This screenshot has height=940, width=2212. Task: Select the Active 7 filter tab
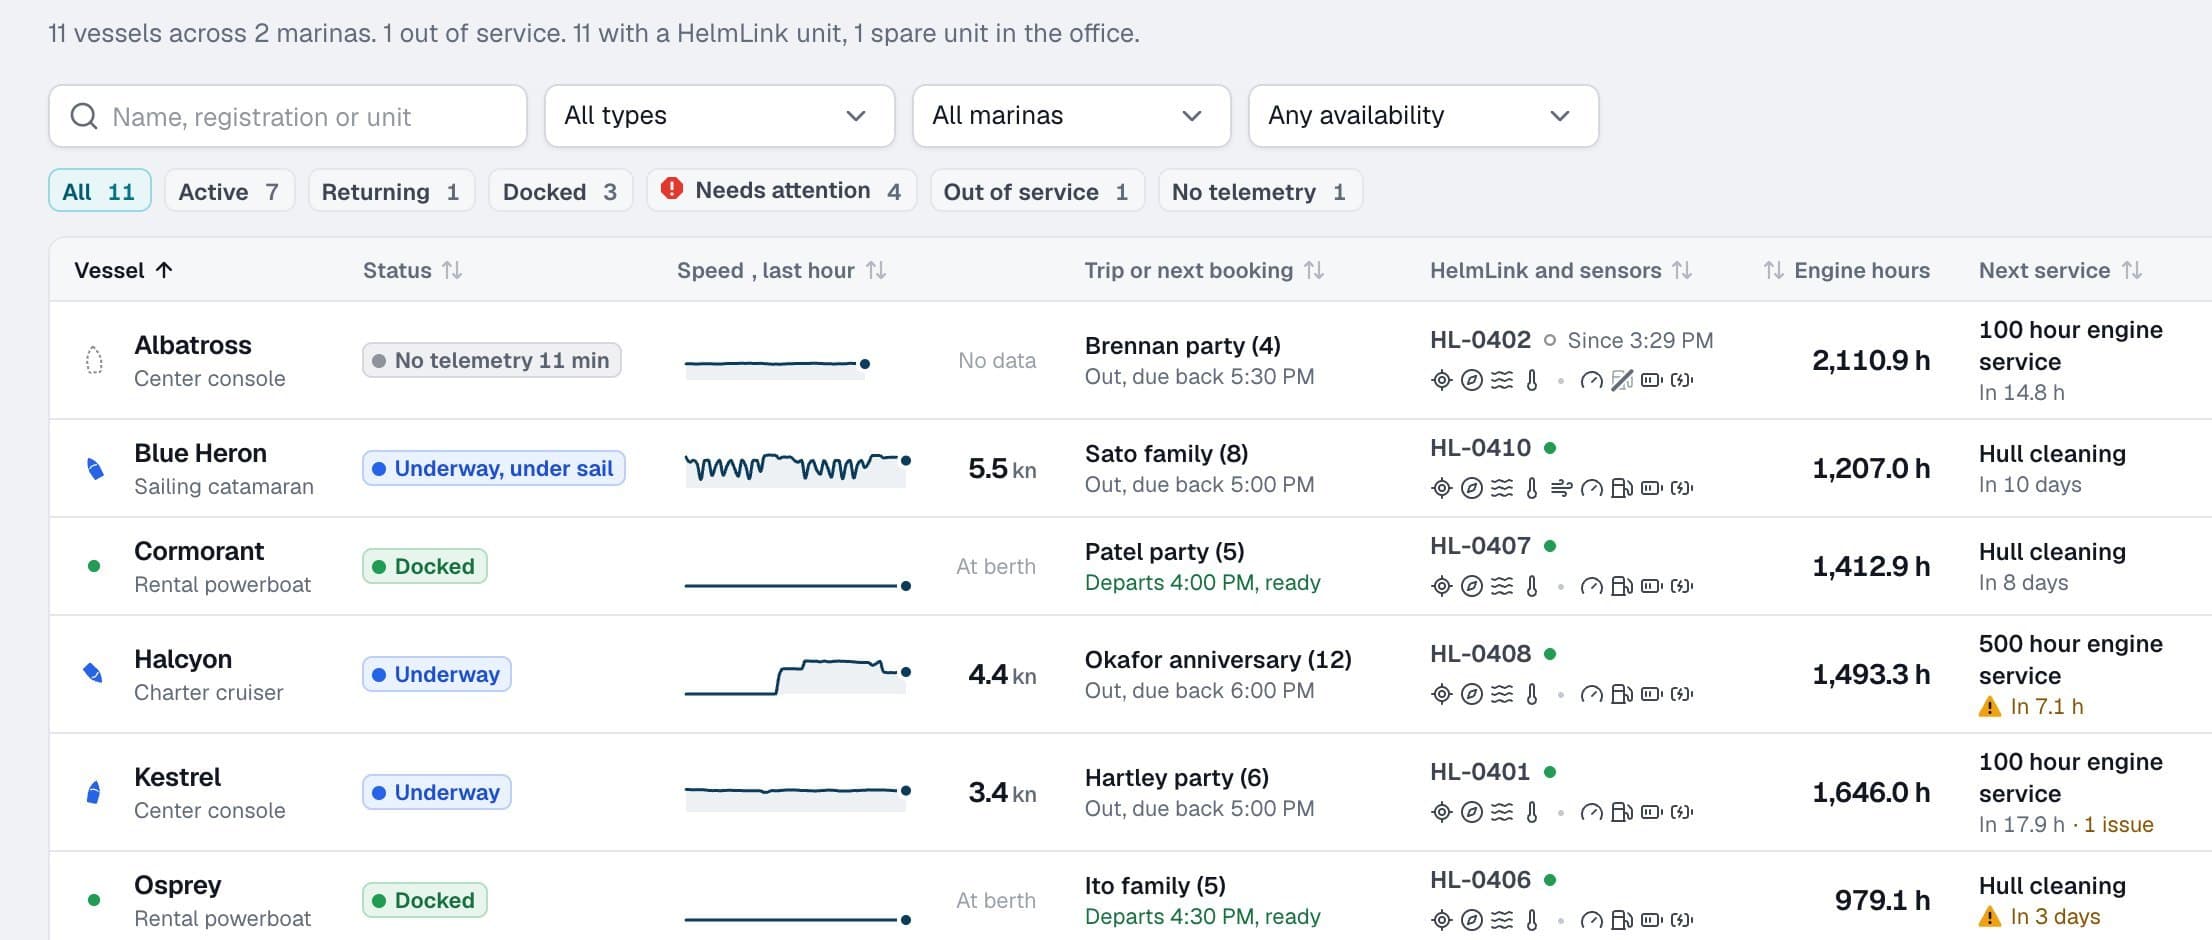229,191
